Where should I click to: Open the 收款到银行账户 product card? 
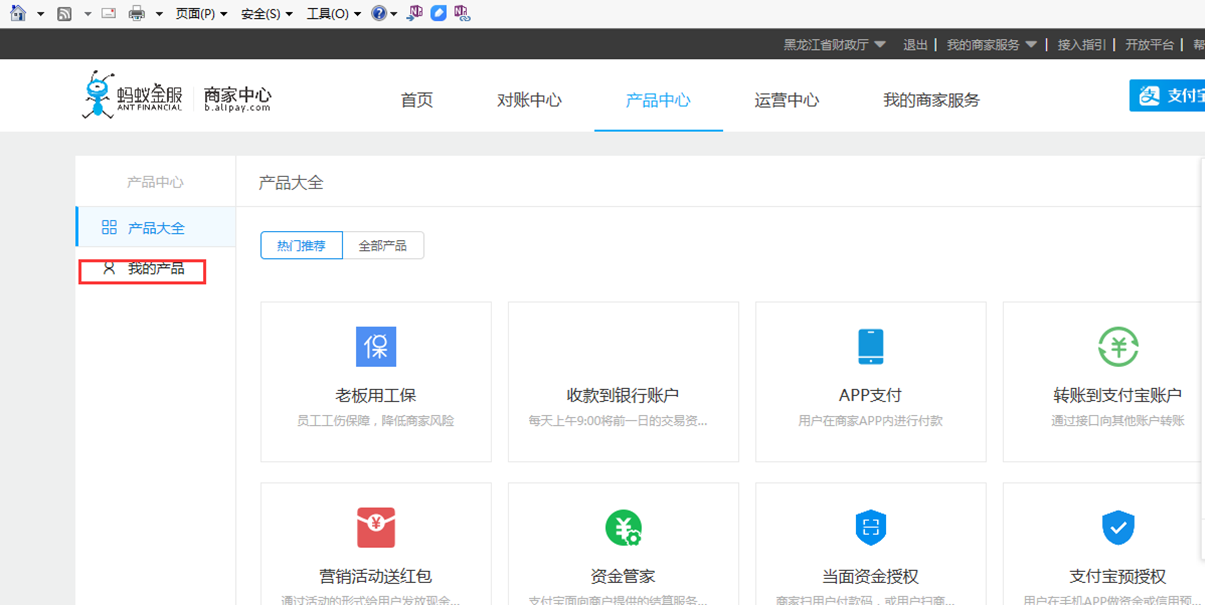click(x=623, y=382)
